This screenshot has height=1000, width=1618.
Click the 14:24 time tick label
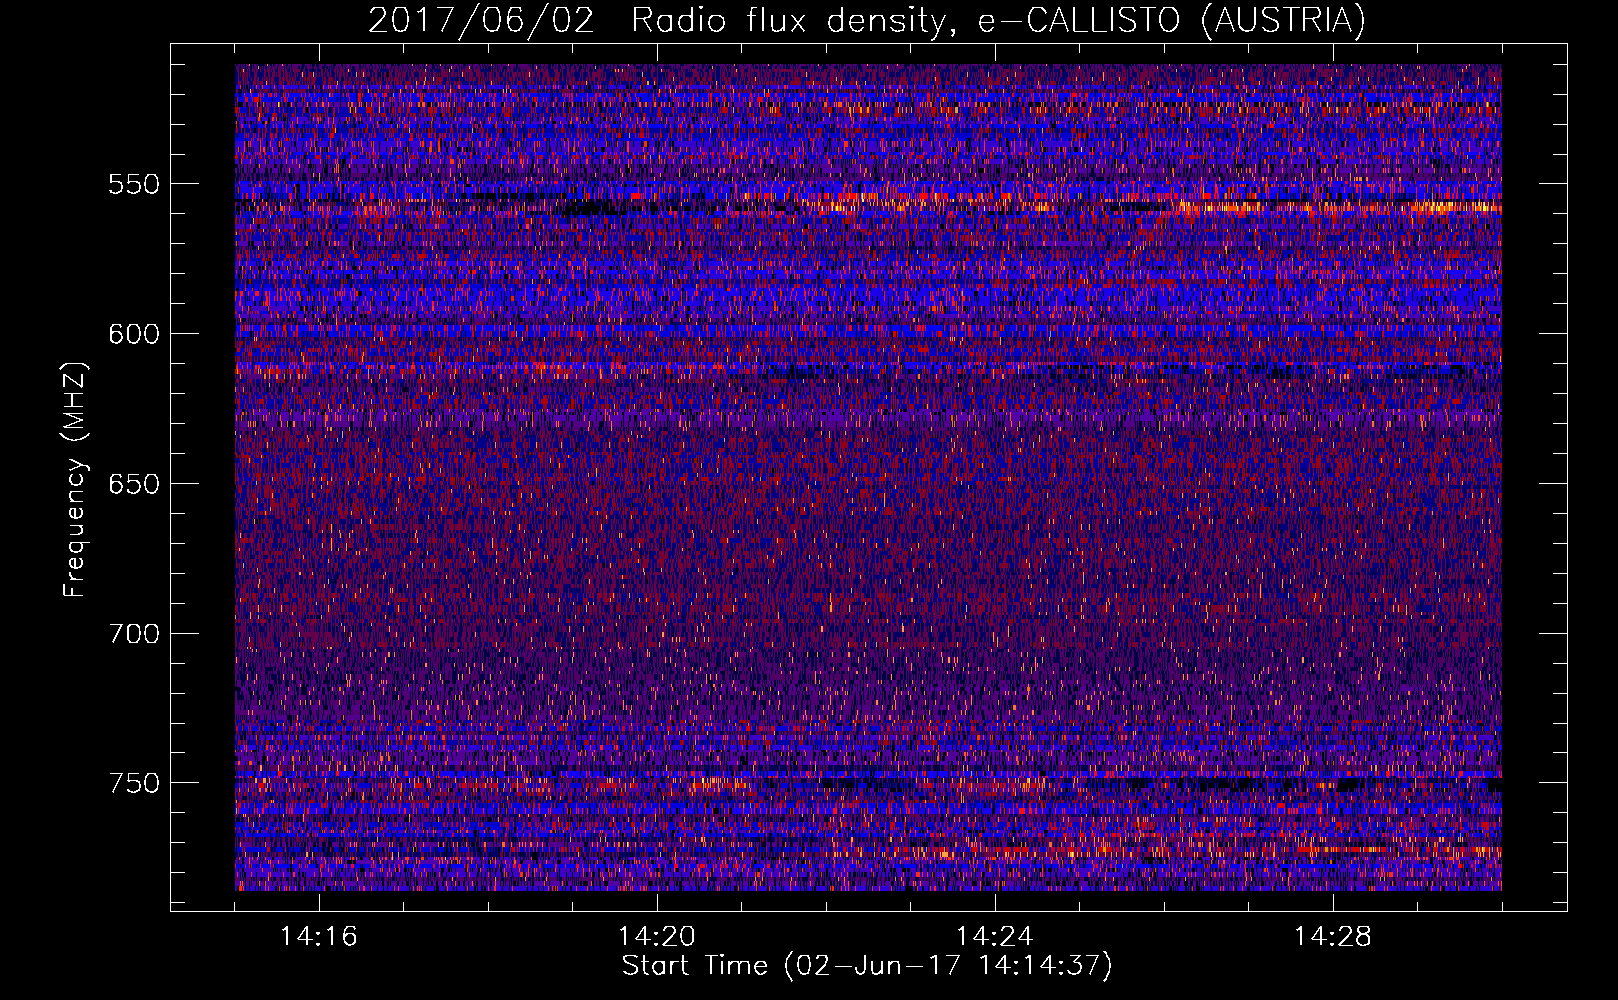995,937
